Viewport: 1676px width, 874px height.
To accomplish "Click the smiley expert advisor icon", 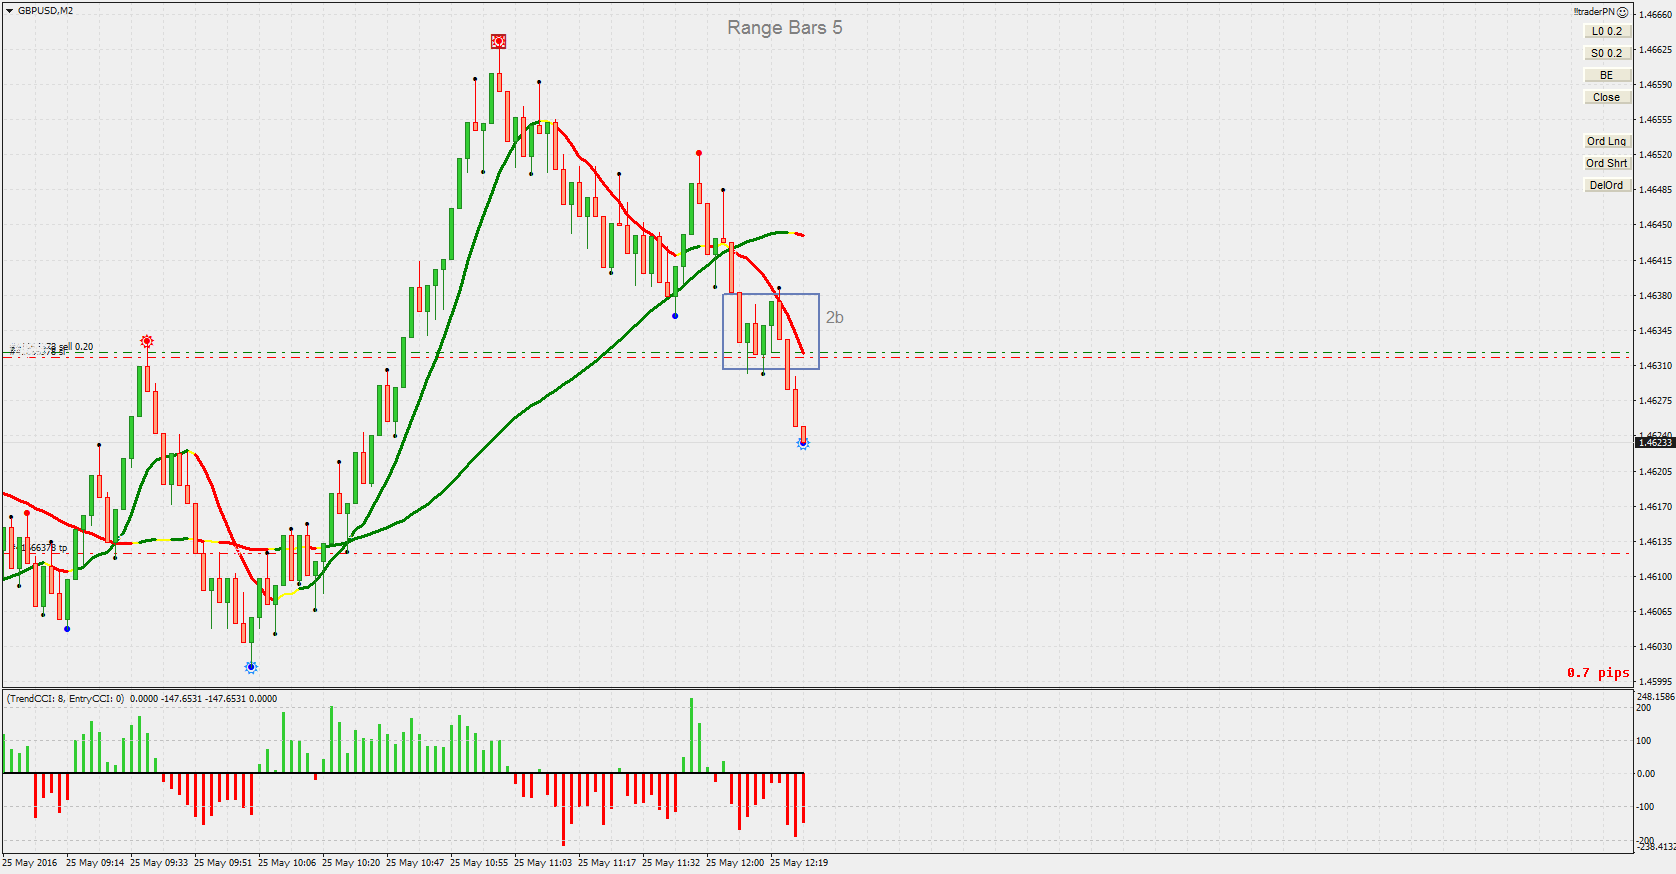I will [x=1623, y=12].
